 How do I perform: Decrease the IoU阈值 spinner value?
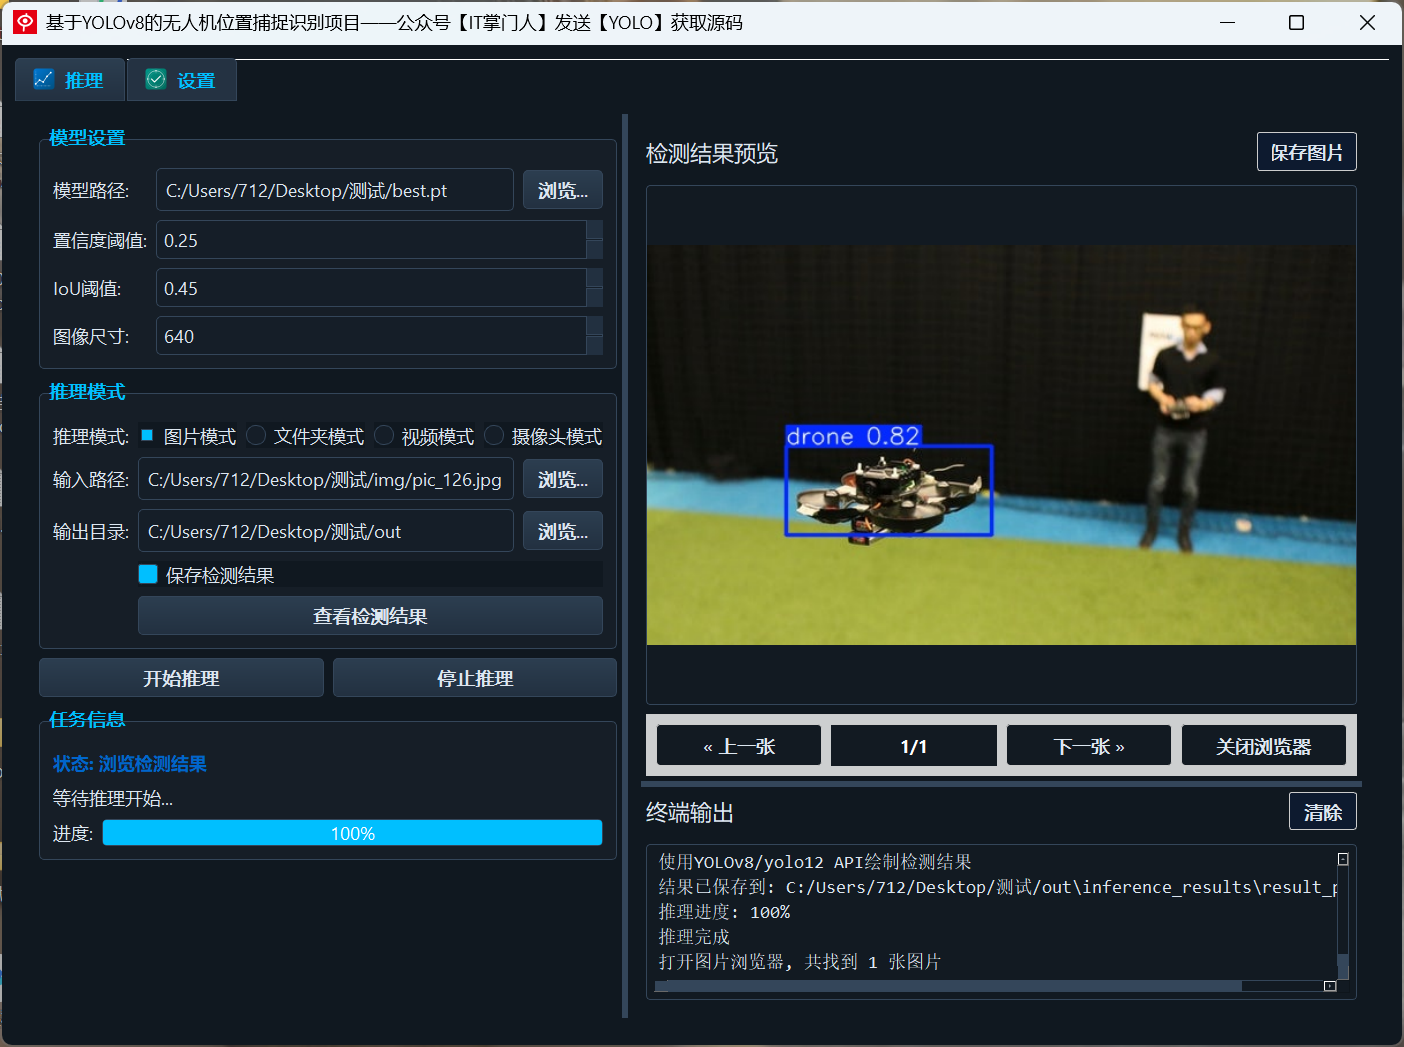[595, 298]
